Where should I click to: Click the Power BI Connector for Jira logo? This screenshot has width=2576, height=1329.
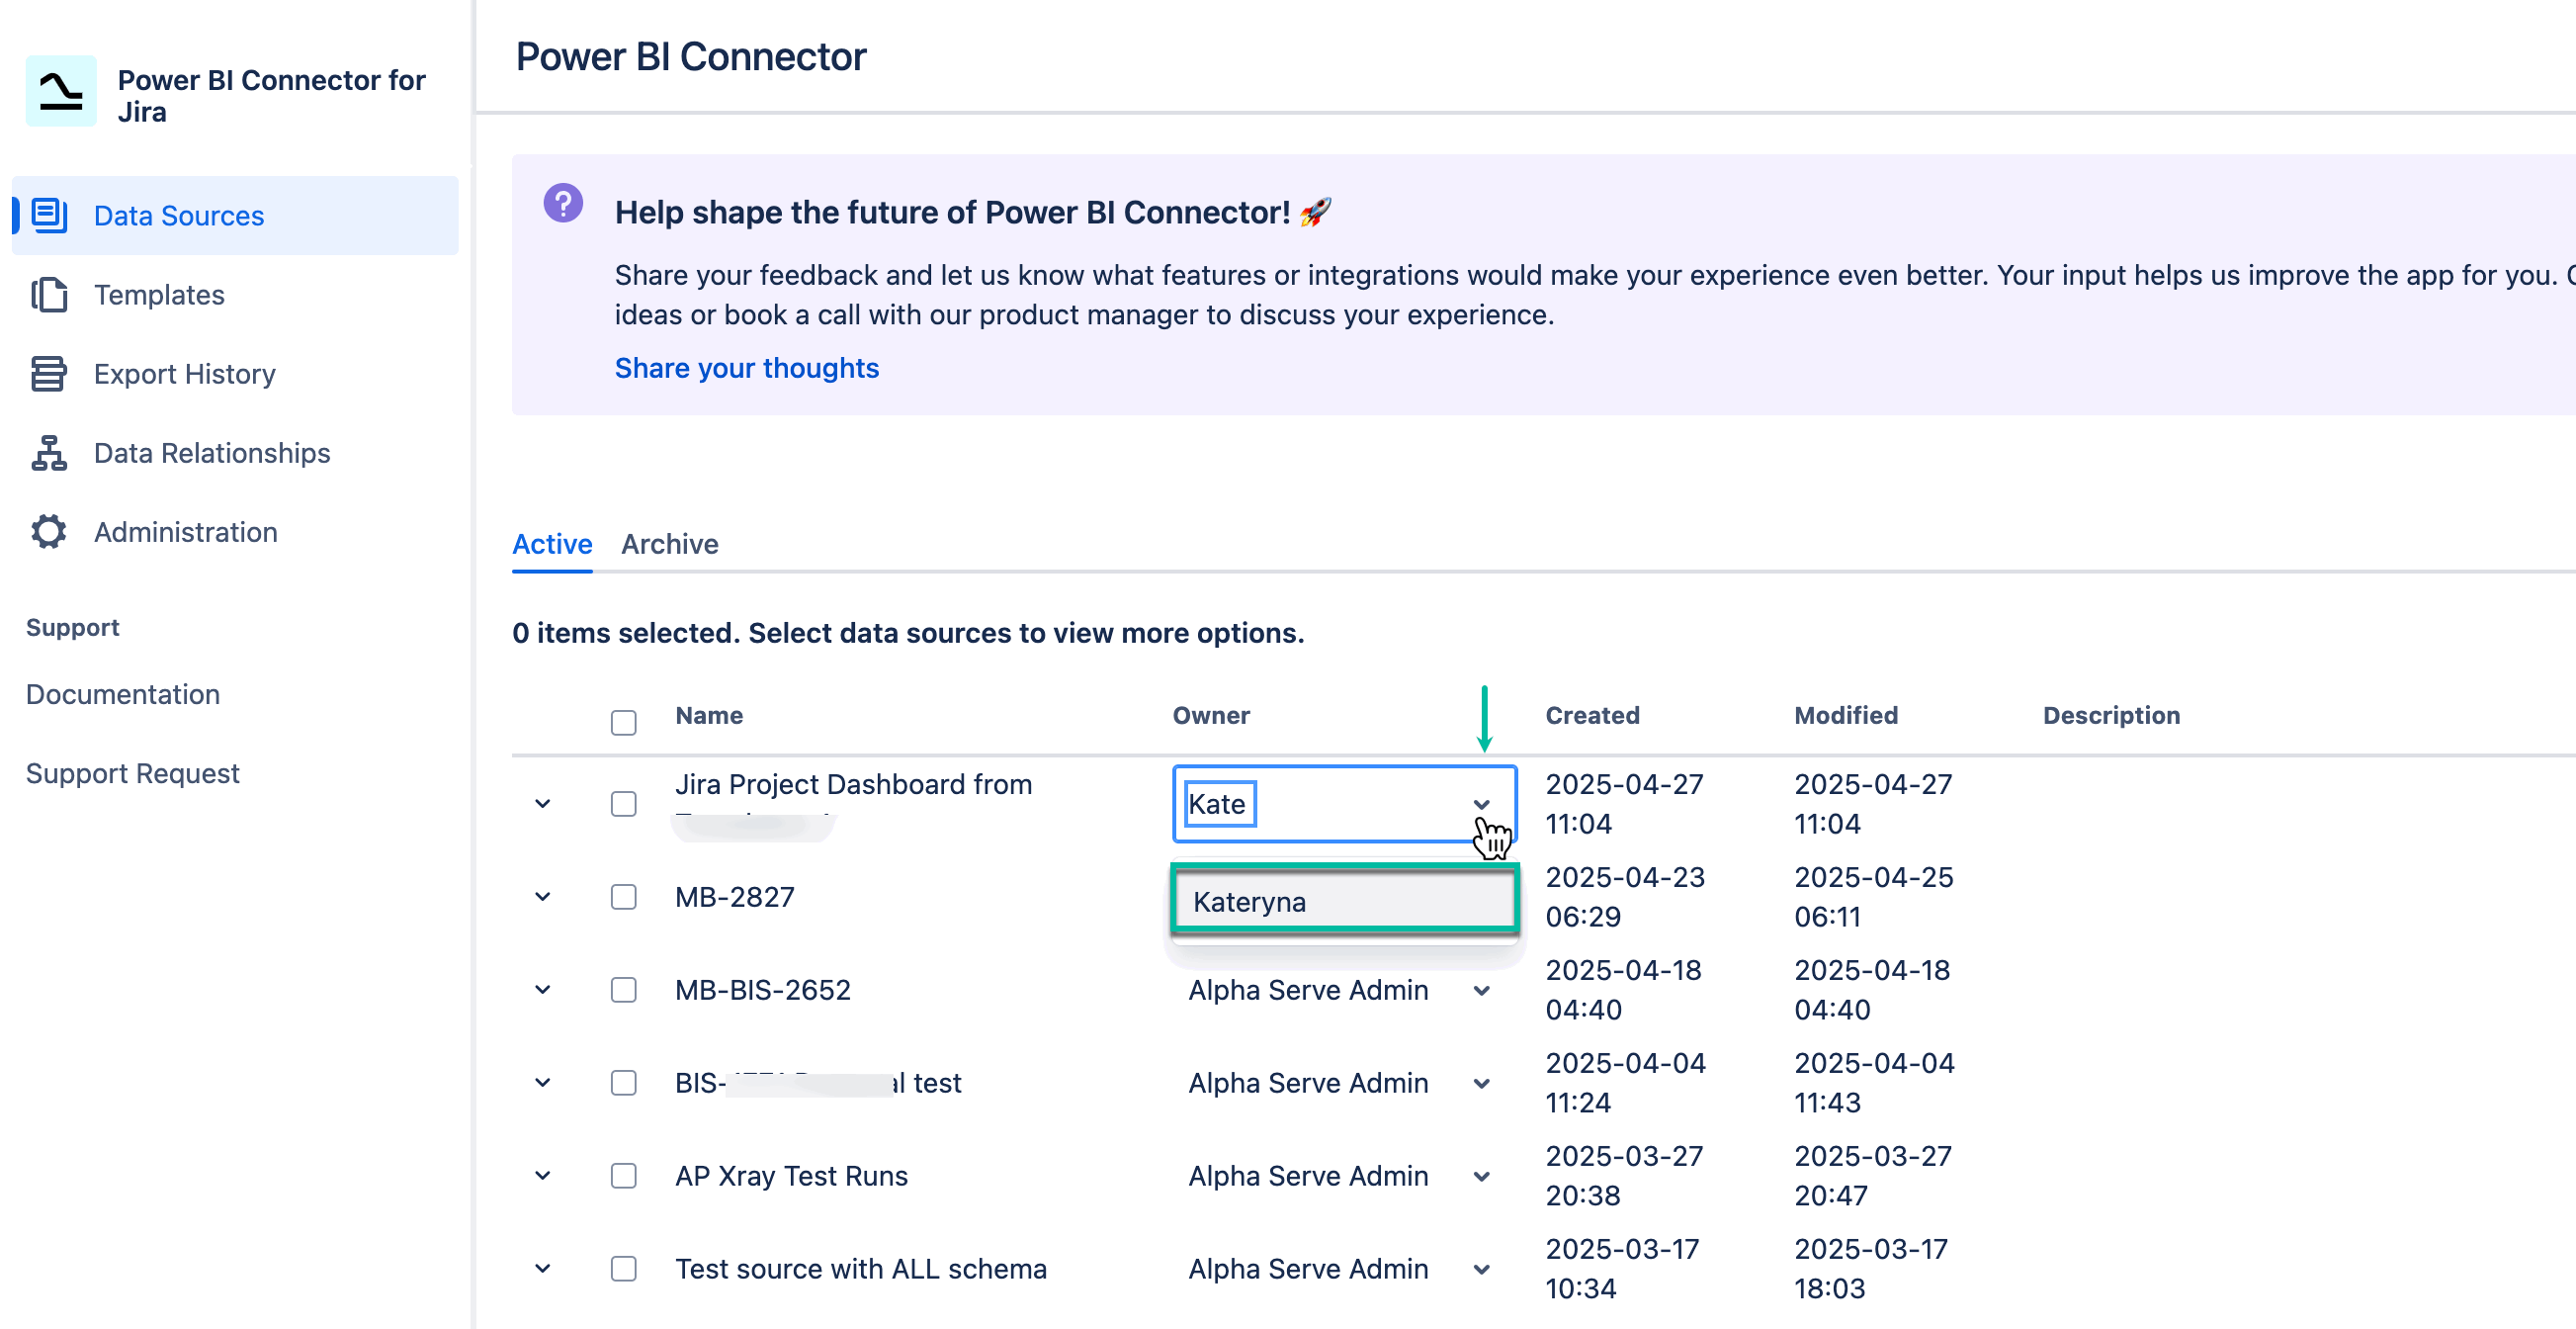click(60, 90)
